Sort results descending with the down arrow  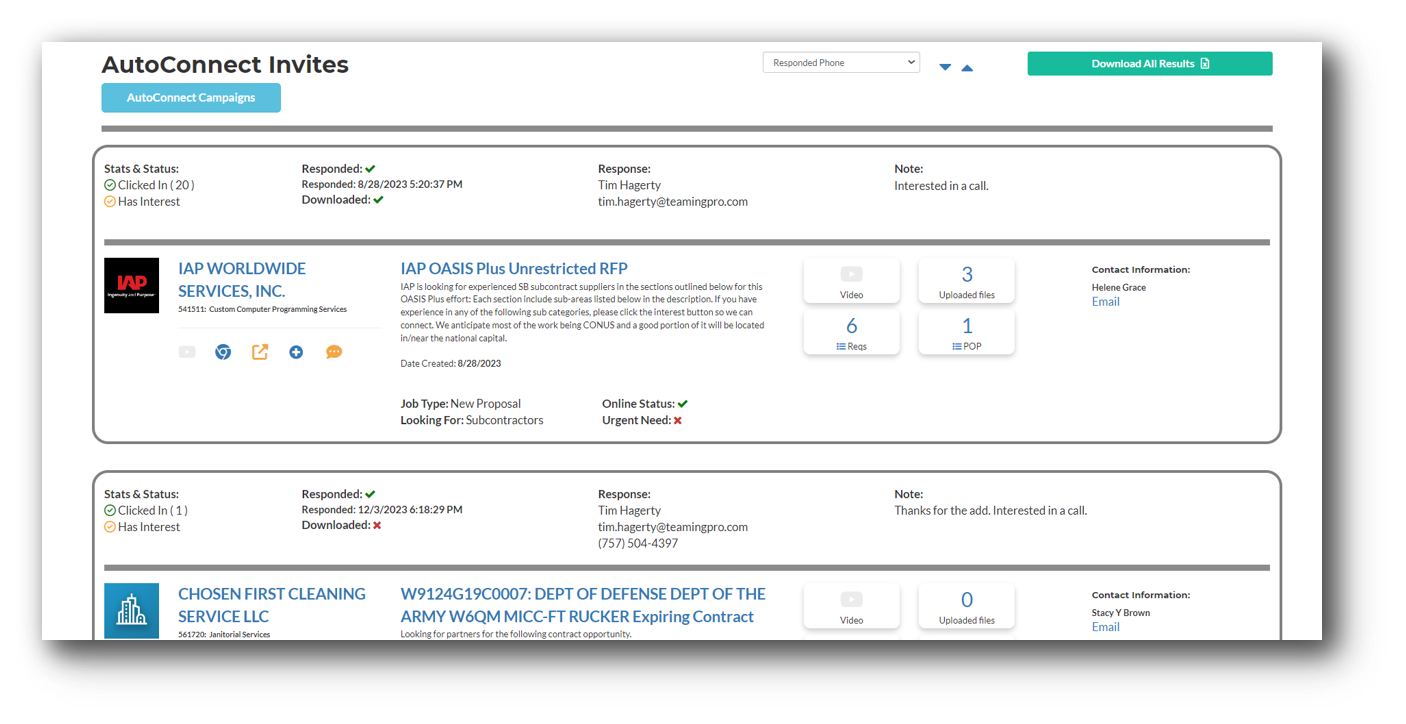(945, 68)
